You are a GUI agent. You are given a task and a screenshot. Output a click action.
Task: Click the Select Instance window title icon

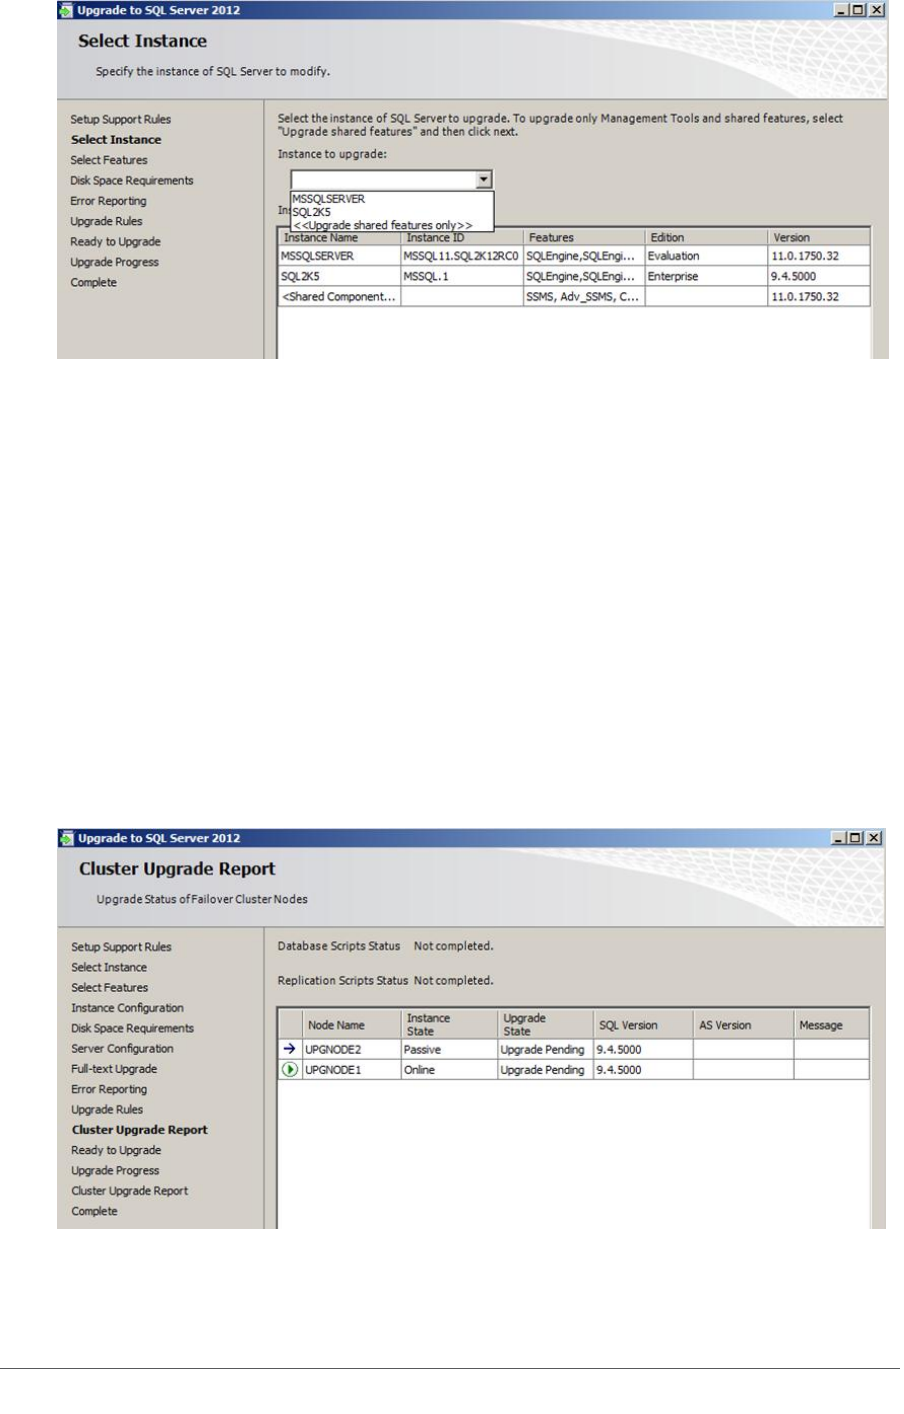(66, 10)
